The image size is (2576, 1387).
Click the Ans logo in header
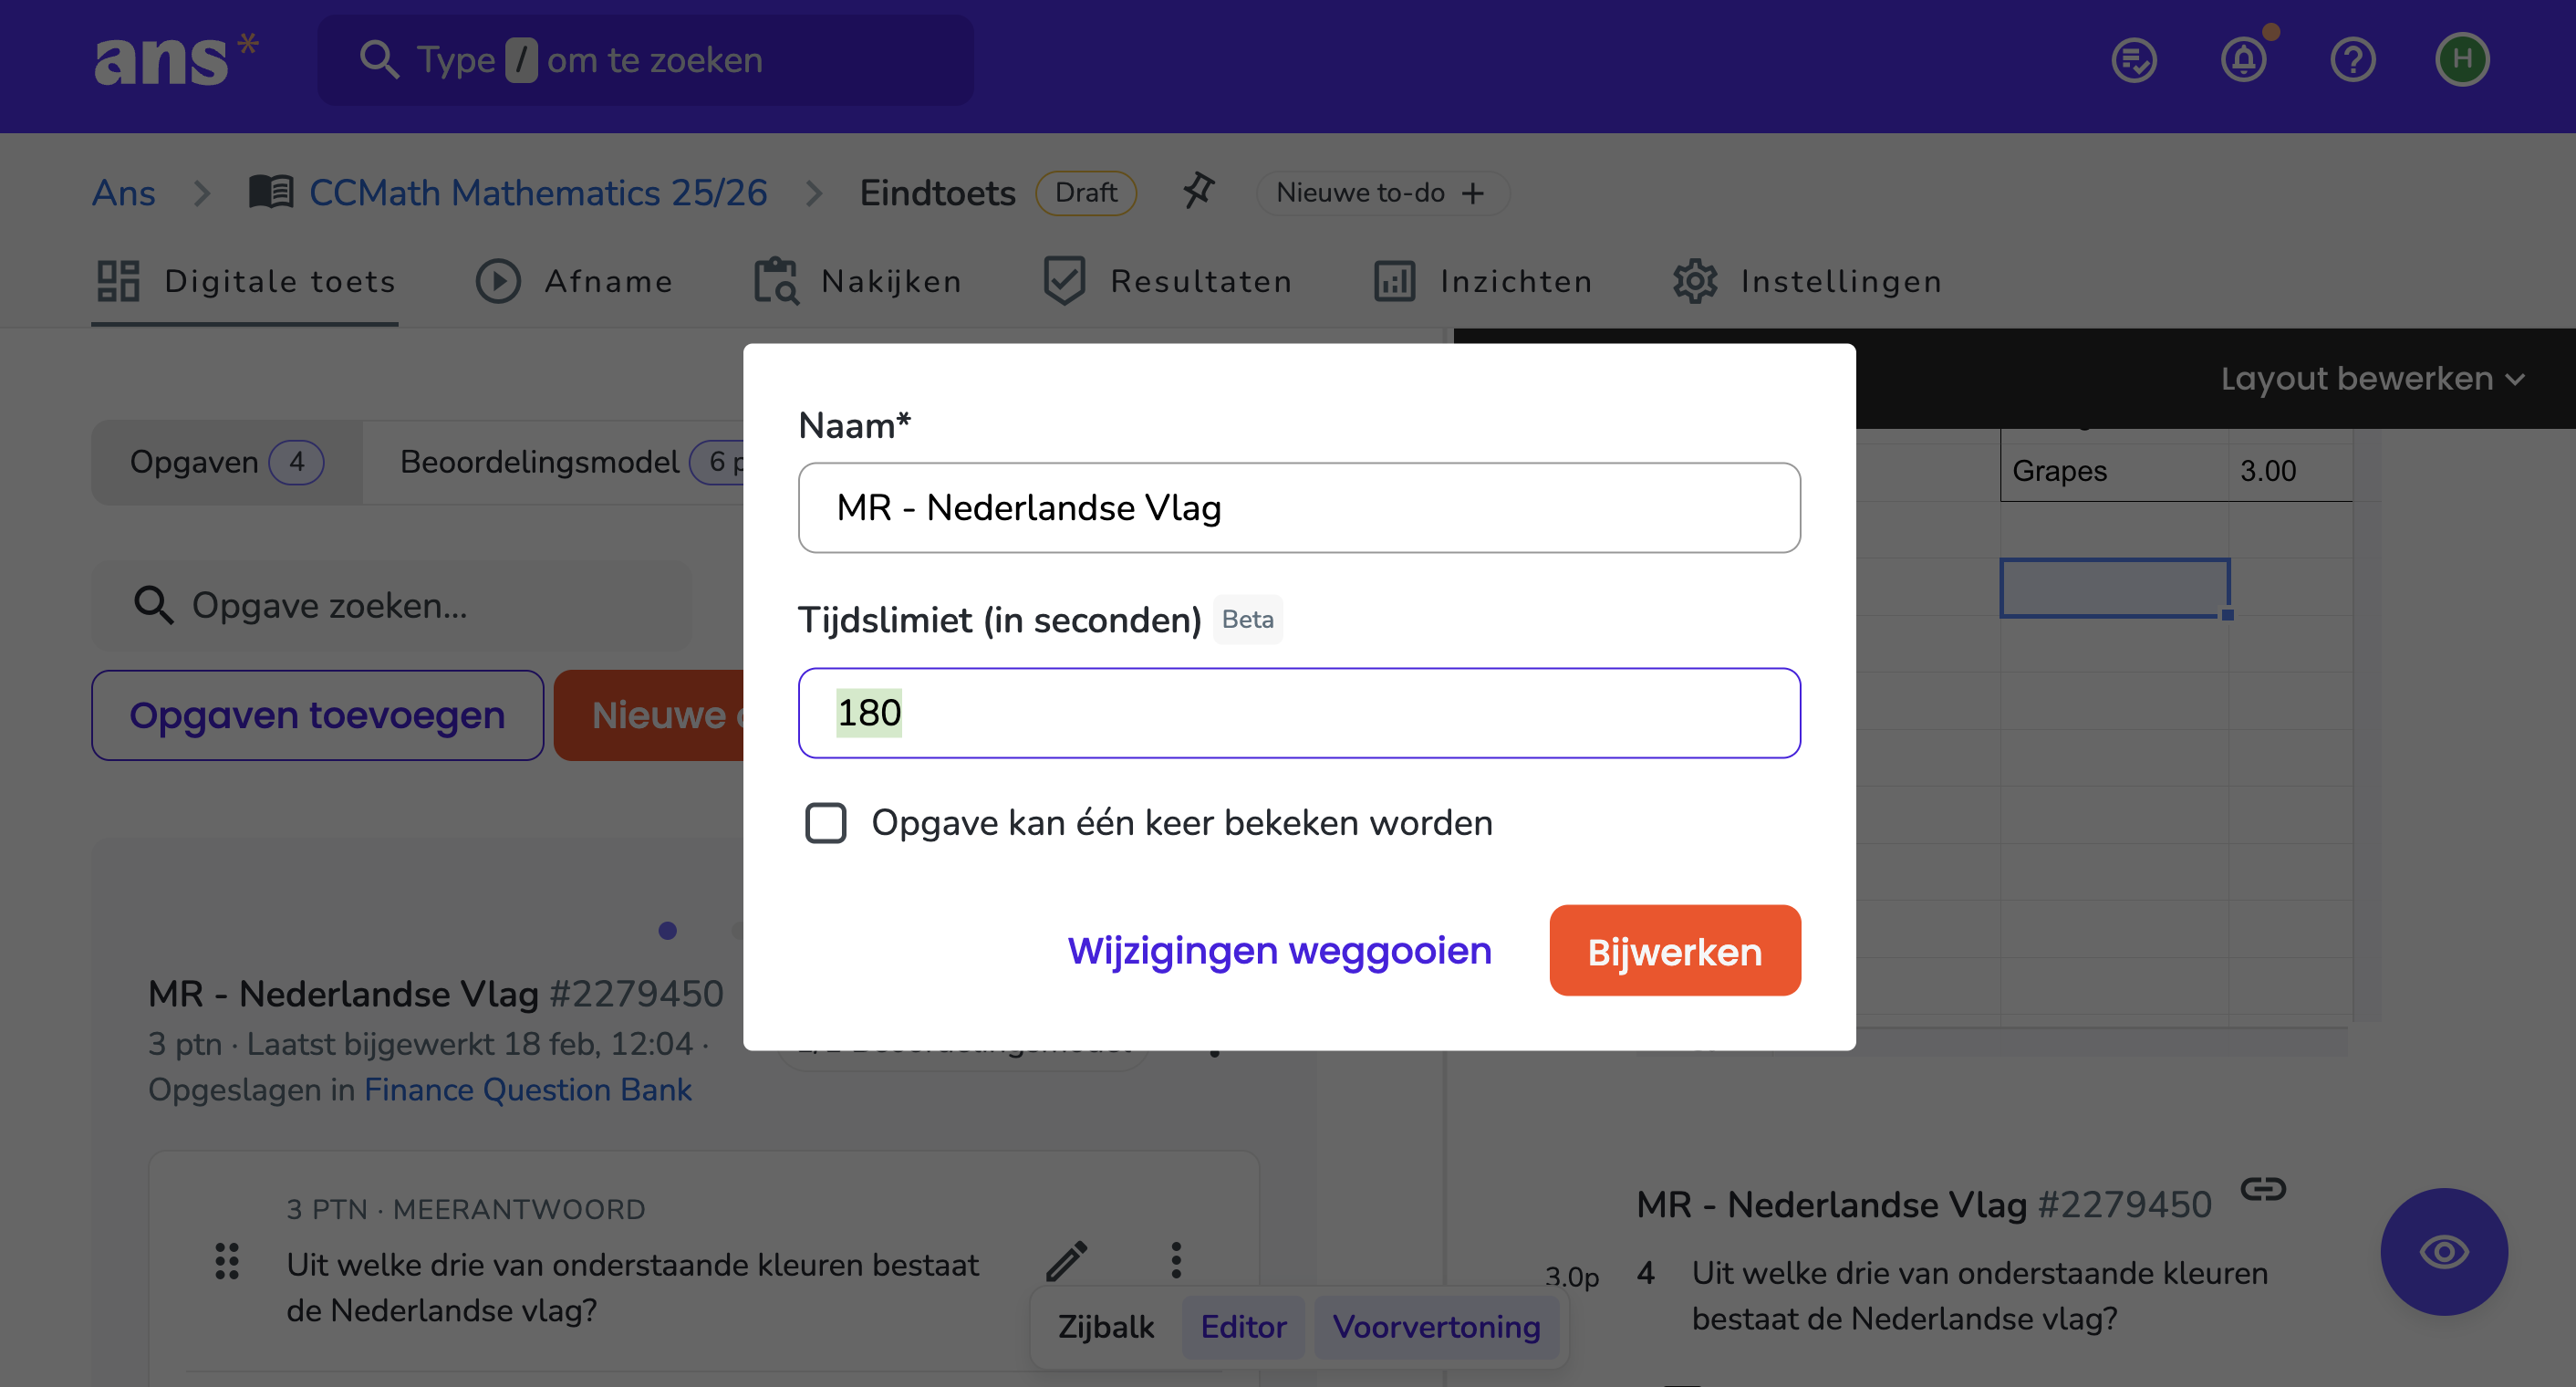click(x=176, y=59)
